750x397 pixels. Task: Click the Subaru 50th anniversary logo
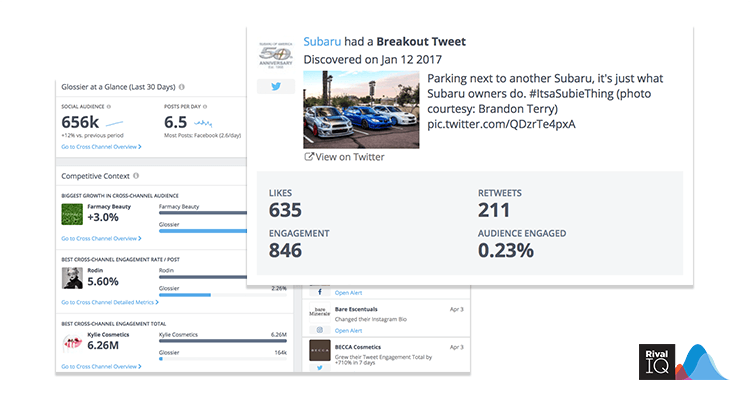point(276,55)
